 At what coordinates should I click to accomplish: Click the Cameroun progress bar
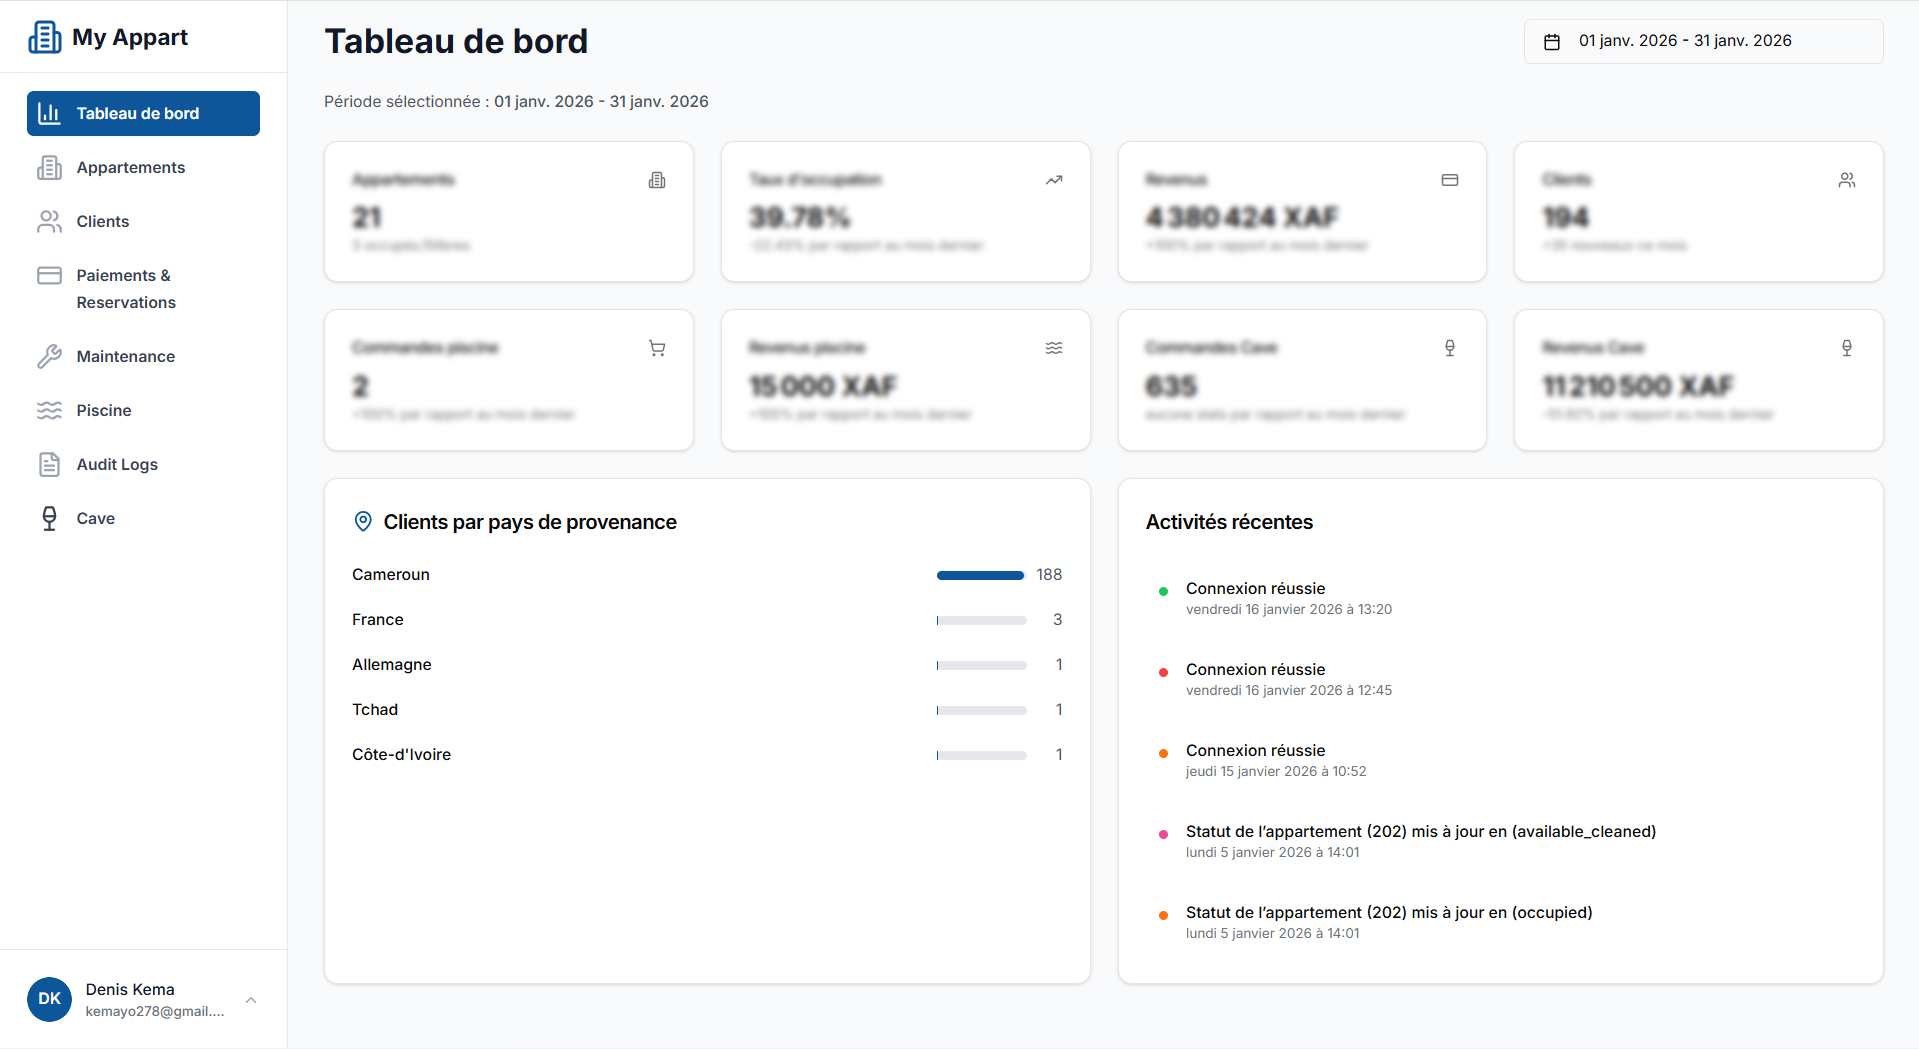tap(980, 575)
